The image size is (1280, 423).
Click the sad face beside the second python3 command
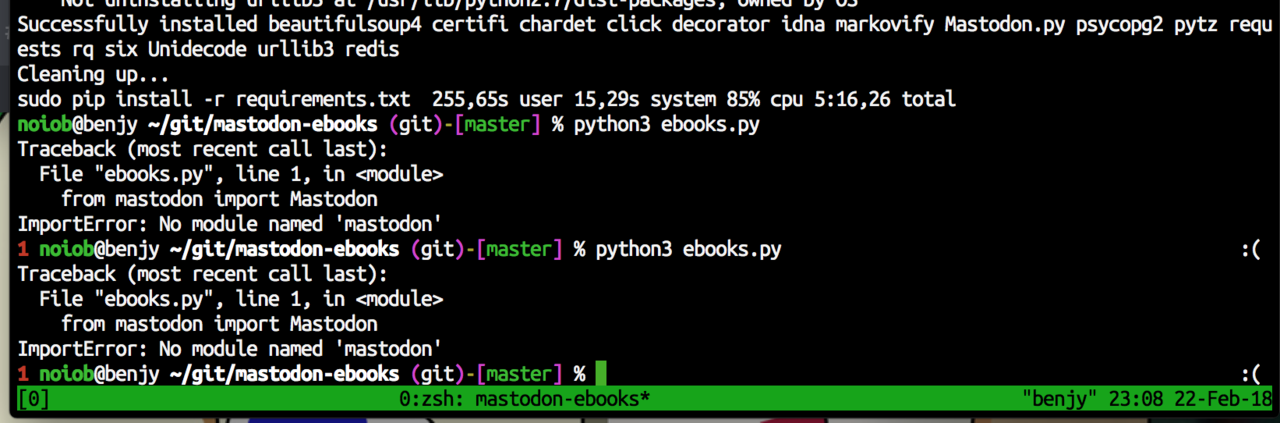tap(1250, 249)
